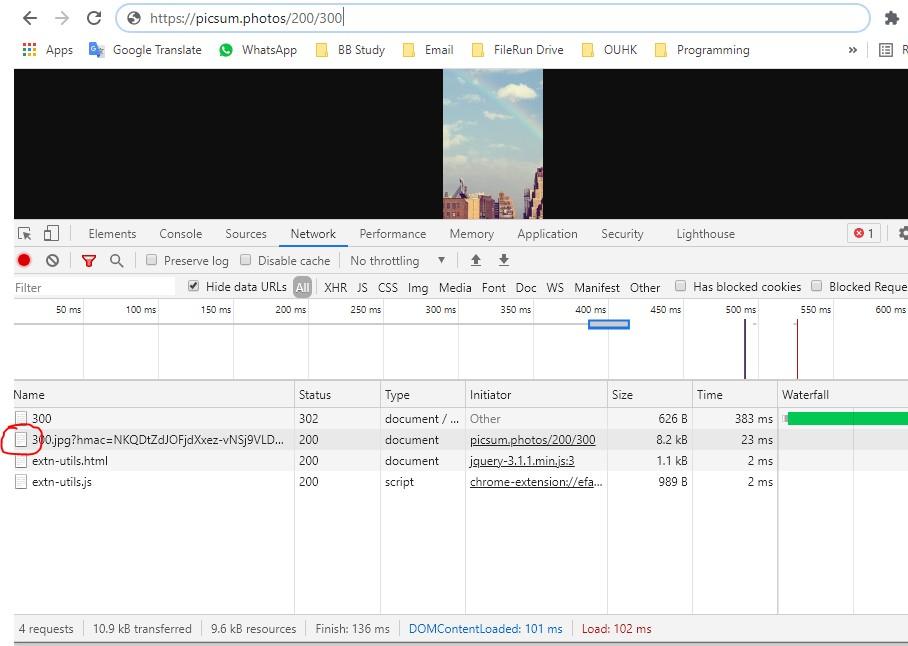The width and height of the screenshot is (908, 646).
Task: Filter requests by Other
Action: tap(645, 287)
